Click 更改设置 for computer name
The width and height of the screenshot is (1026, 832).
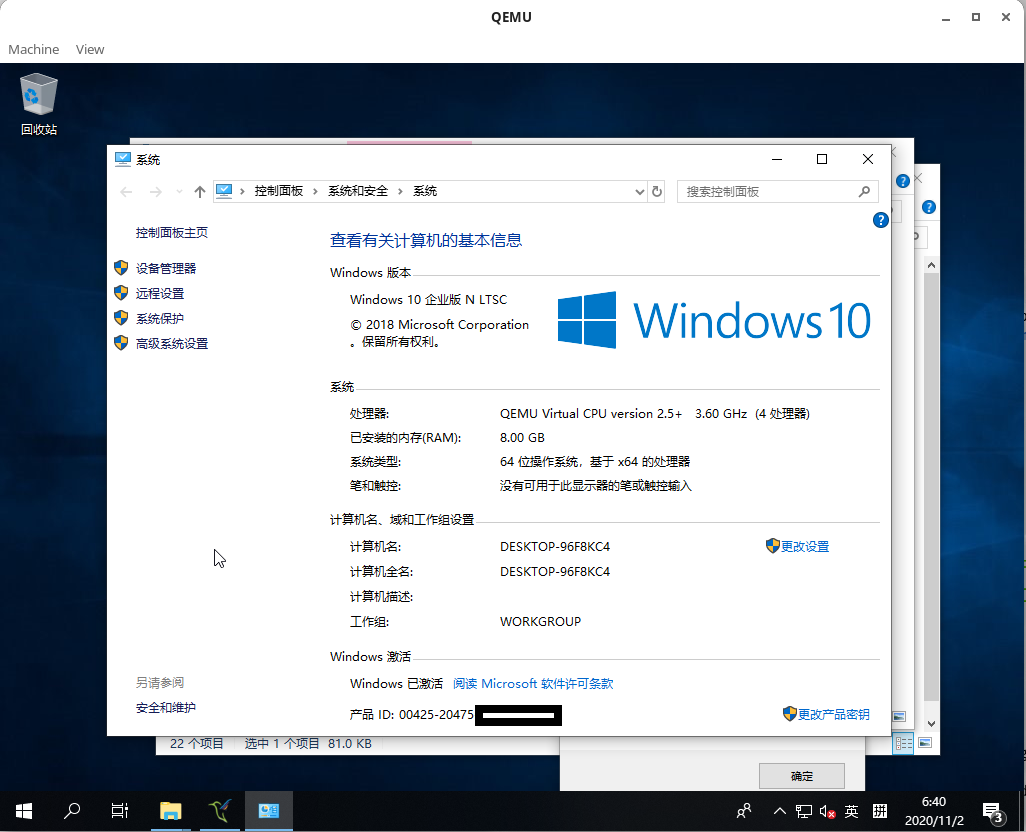coord(805,546)
